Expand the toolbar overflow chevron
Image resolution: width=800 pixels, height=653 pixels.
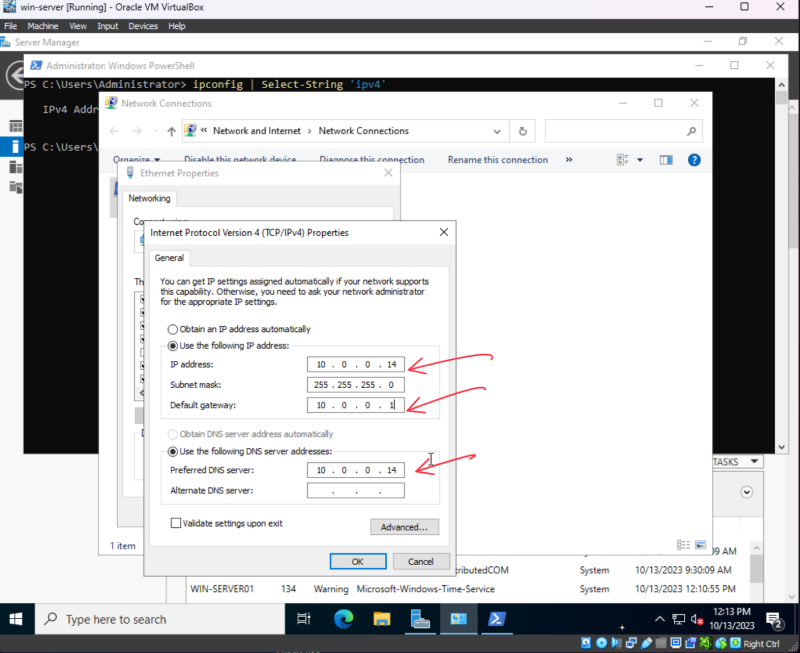pyautogui.click(x=569, y=159)
